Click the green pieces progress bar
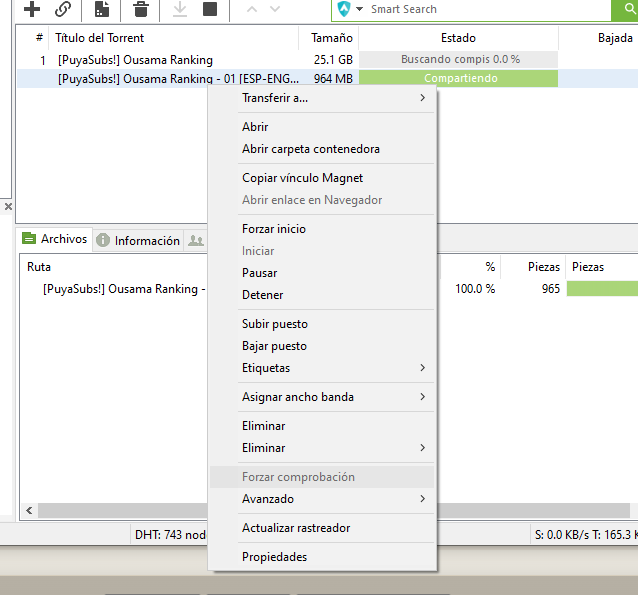Screen dimensions: 638x595 pyautogui.click(x=602, y=289)
